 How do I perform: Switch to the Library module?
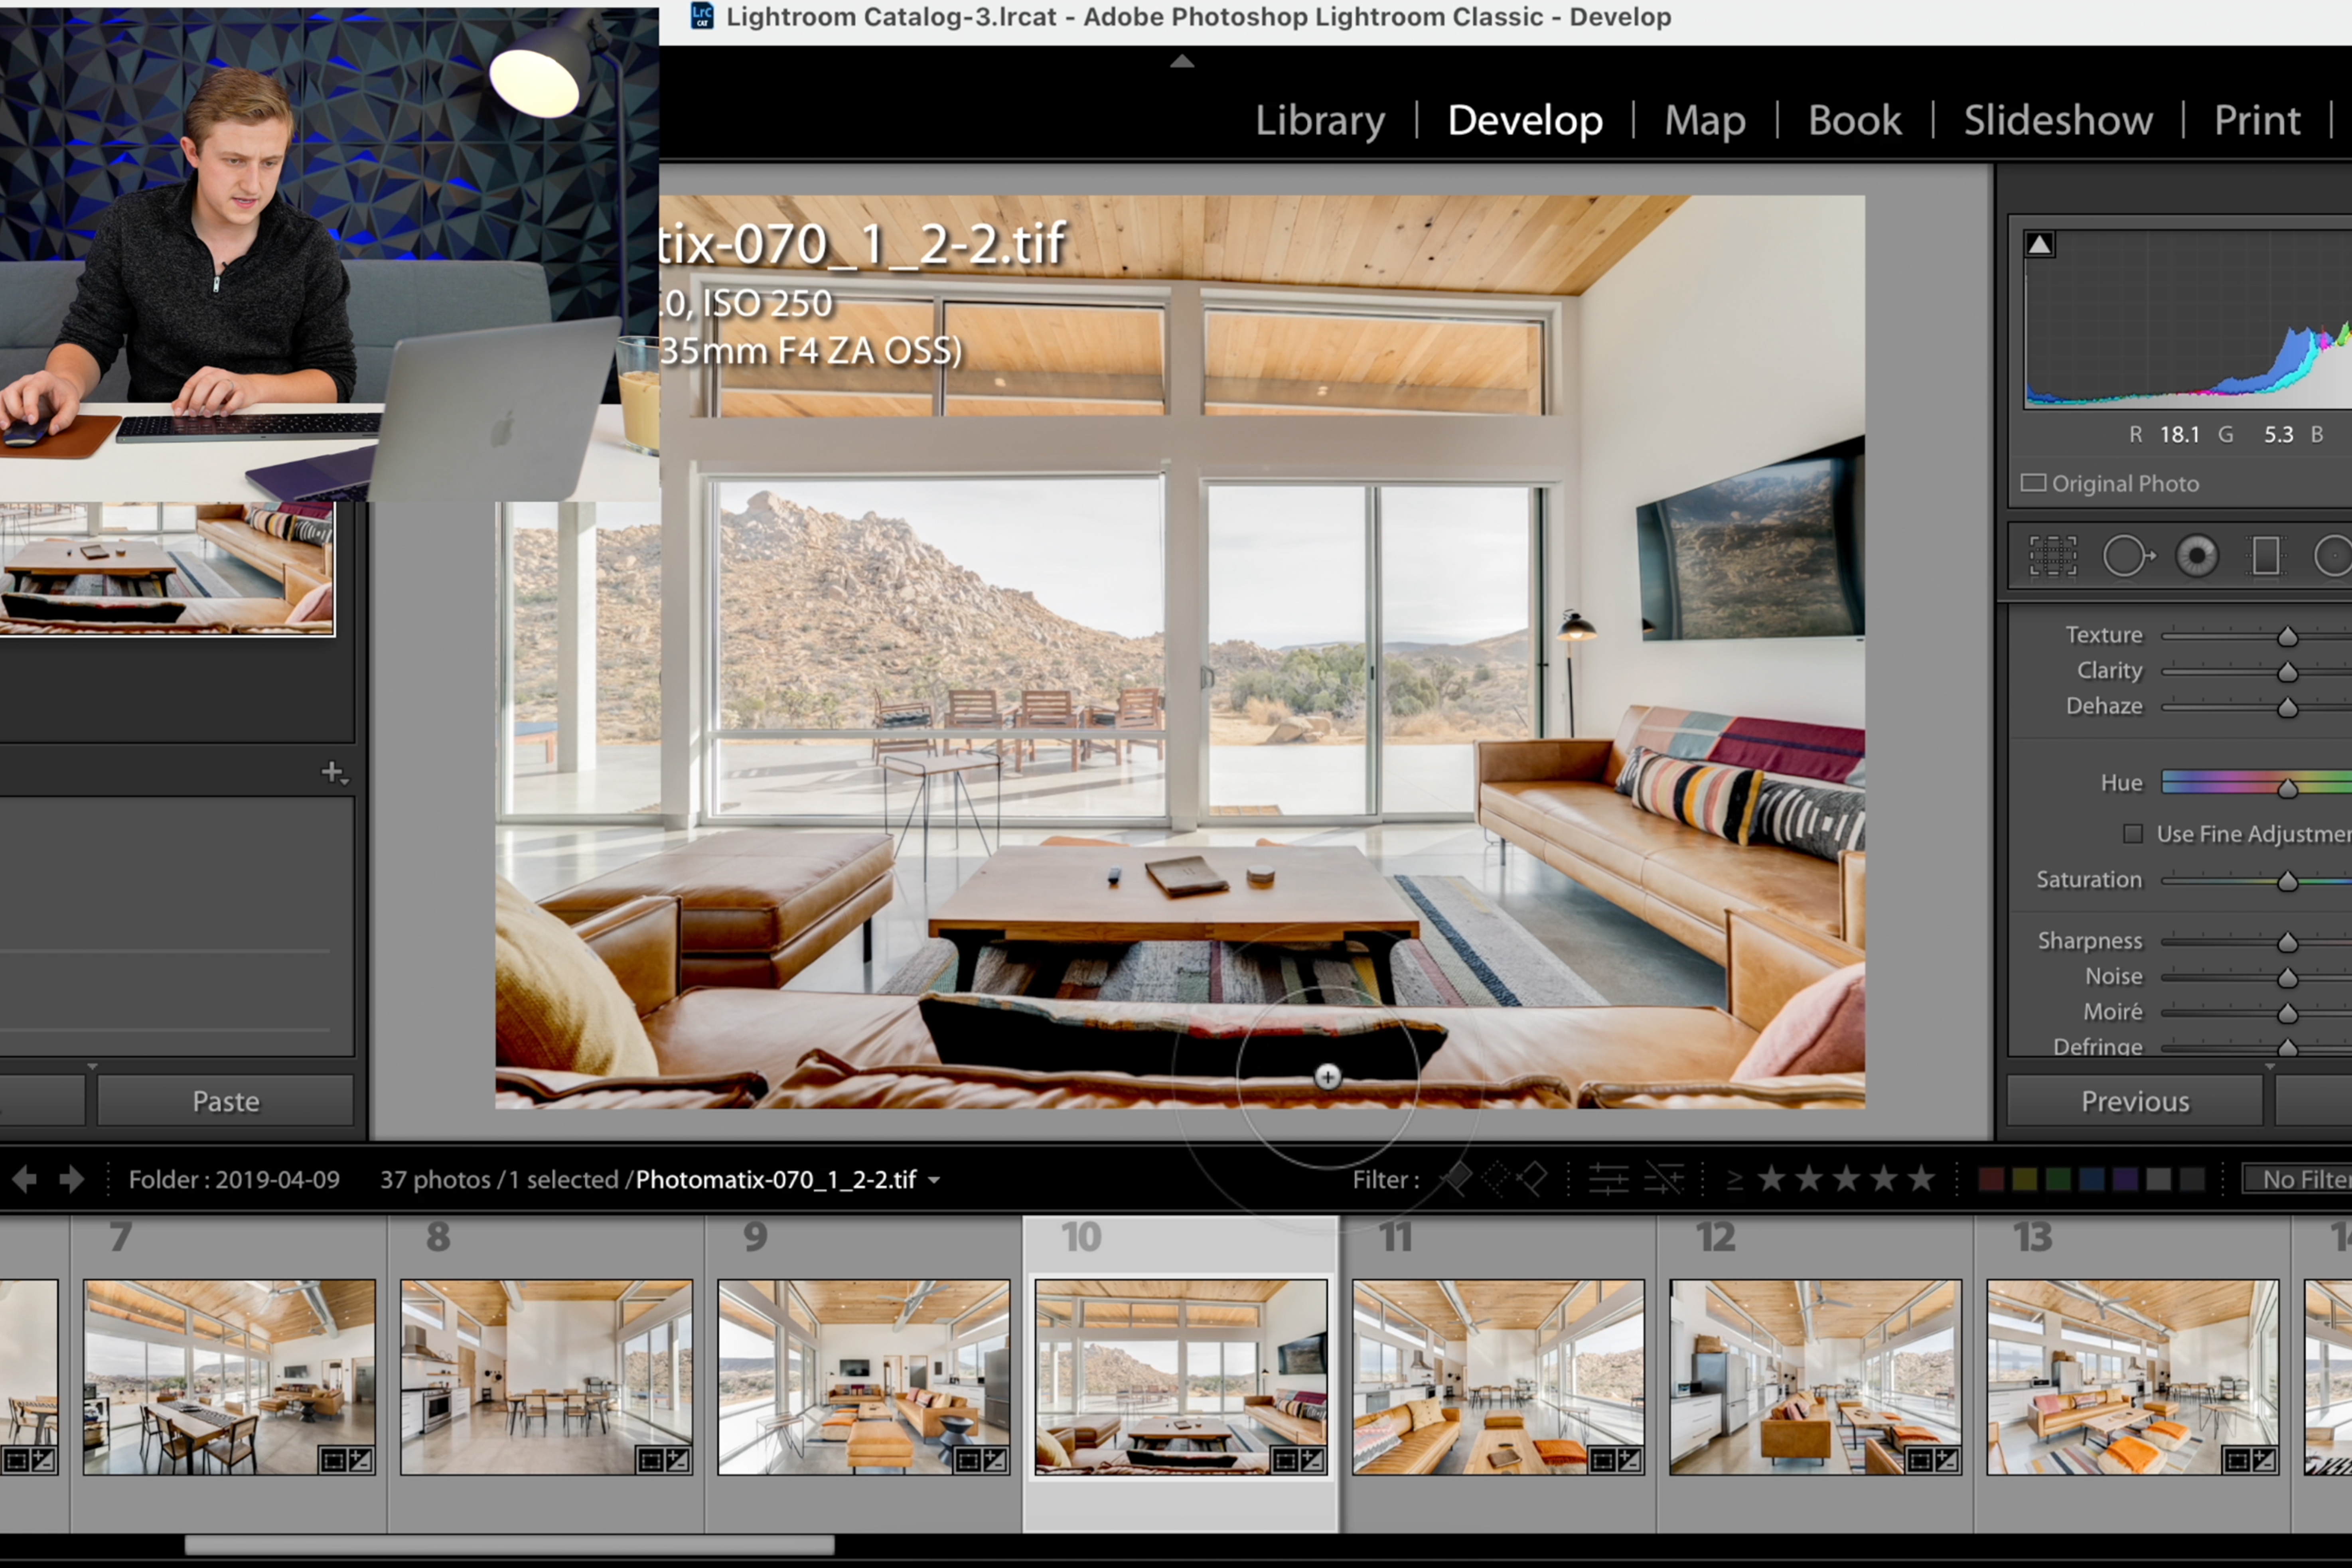tap(1320, 120)
